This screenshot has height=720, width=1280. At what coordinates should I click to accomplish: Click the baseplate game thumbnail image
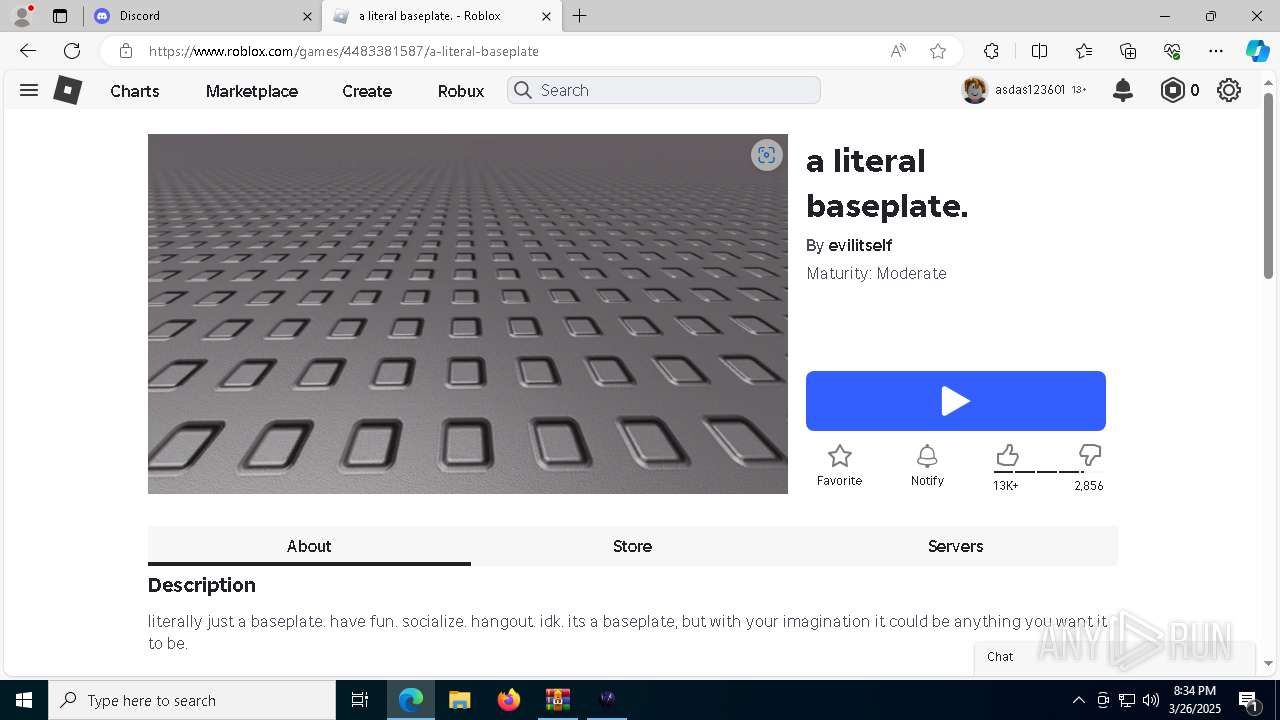468,314
